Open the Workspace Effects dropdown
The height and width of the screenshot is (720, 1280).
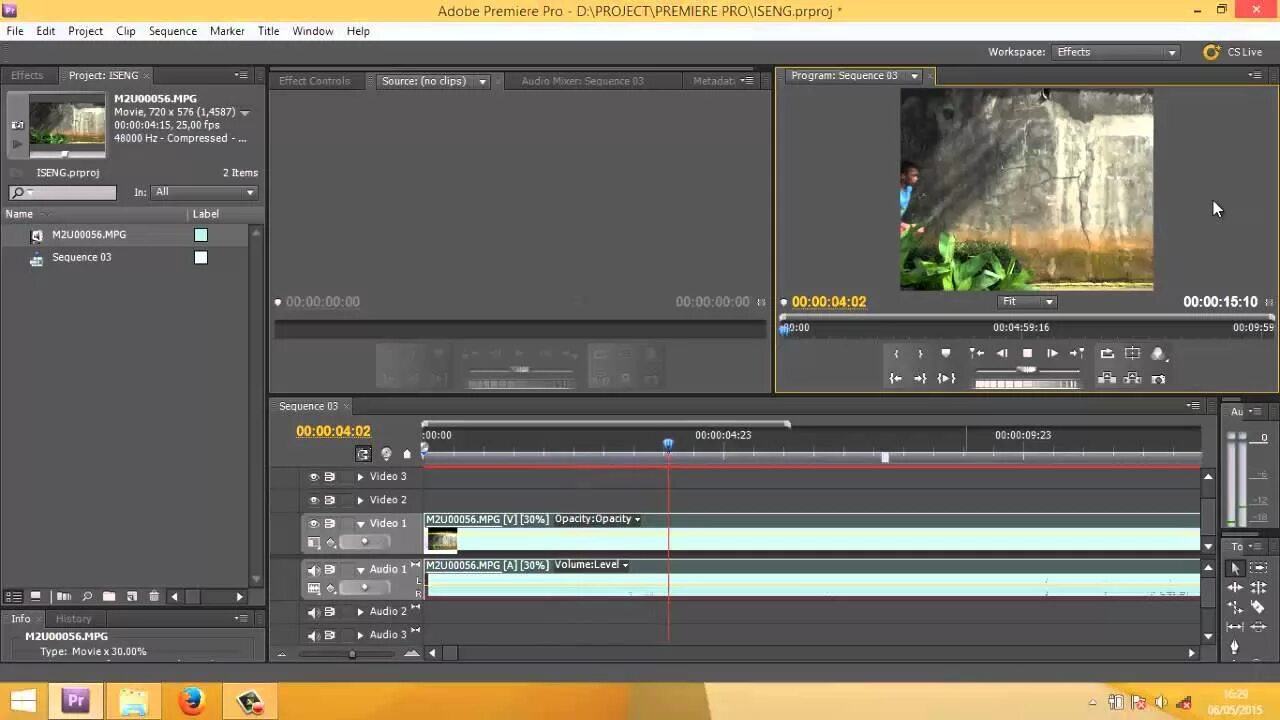(1116, 52)
